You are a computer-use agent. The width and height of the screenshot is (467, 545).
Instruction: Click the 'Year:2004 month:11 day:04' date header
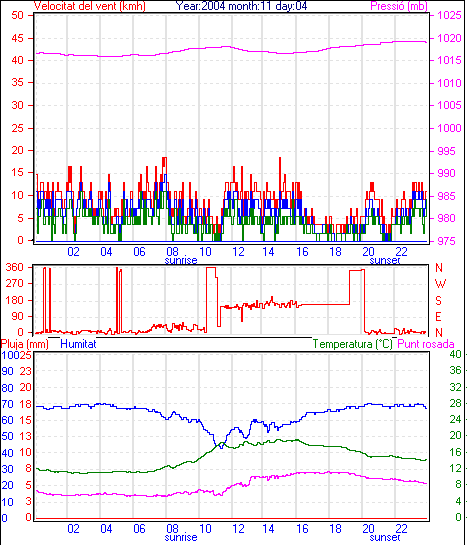pyautogui.click(x=241, y=6)
